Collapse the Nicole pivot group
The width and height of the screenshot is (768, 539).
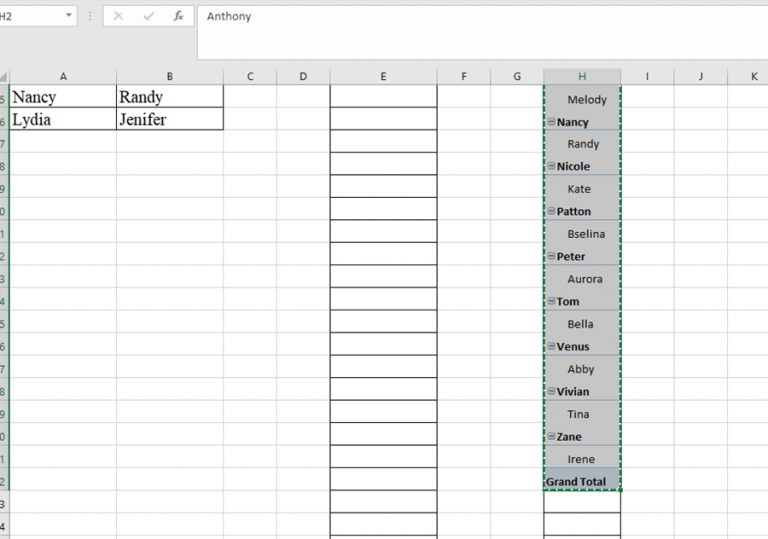(551, 166)
